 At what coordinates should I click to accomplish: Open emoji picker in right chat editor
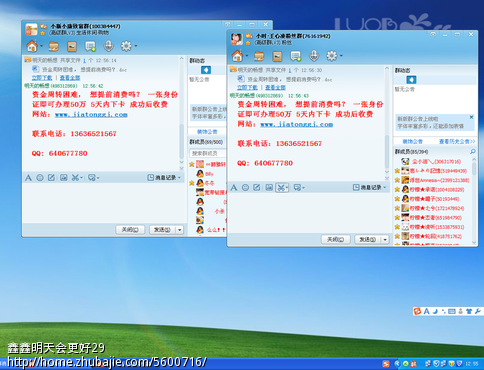pyautogui.click(x=245, y=188)
